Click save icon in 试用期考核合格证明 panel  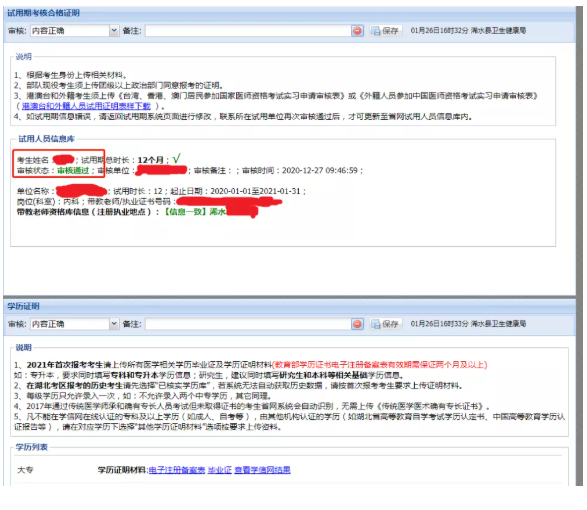[375, 31]
